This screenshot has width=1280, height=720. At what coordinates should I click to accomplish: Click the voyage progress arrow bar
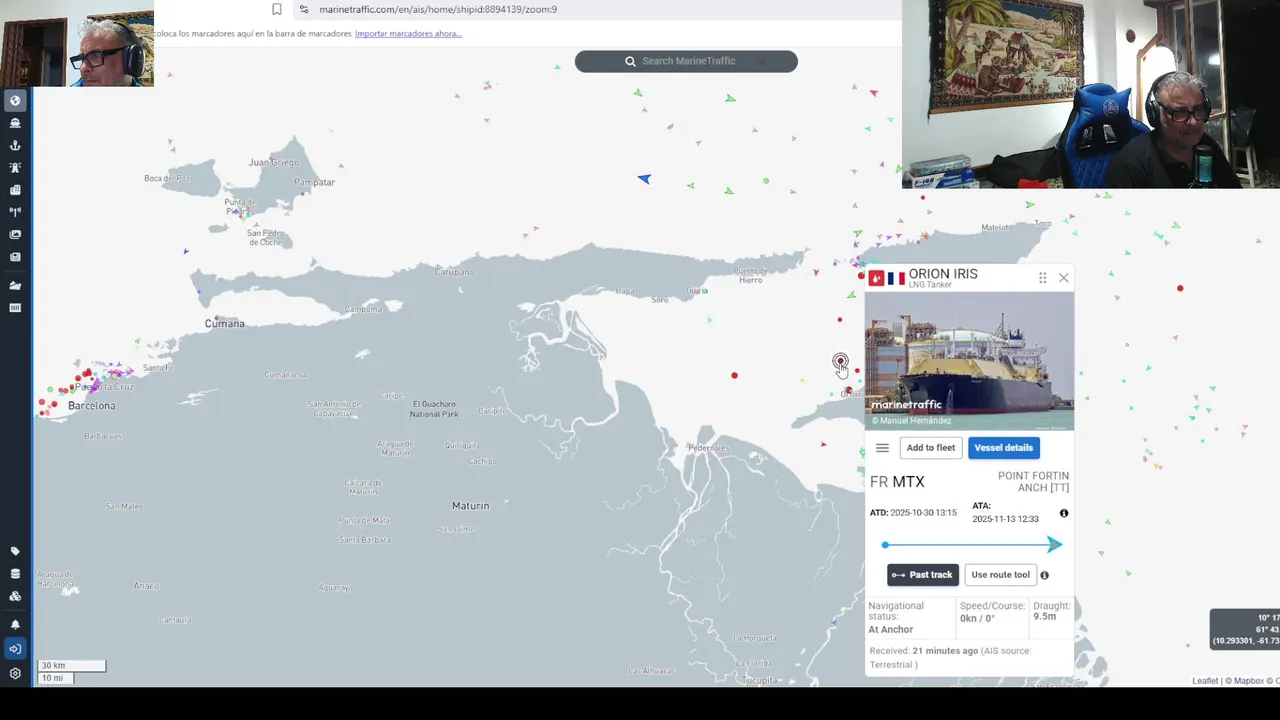coord(970,545)
